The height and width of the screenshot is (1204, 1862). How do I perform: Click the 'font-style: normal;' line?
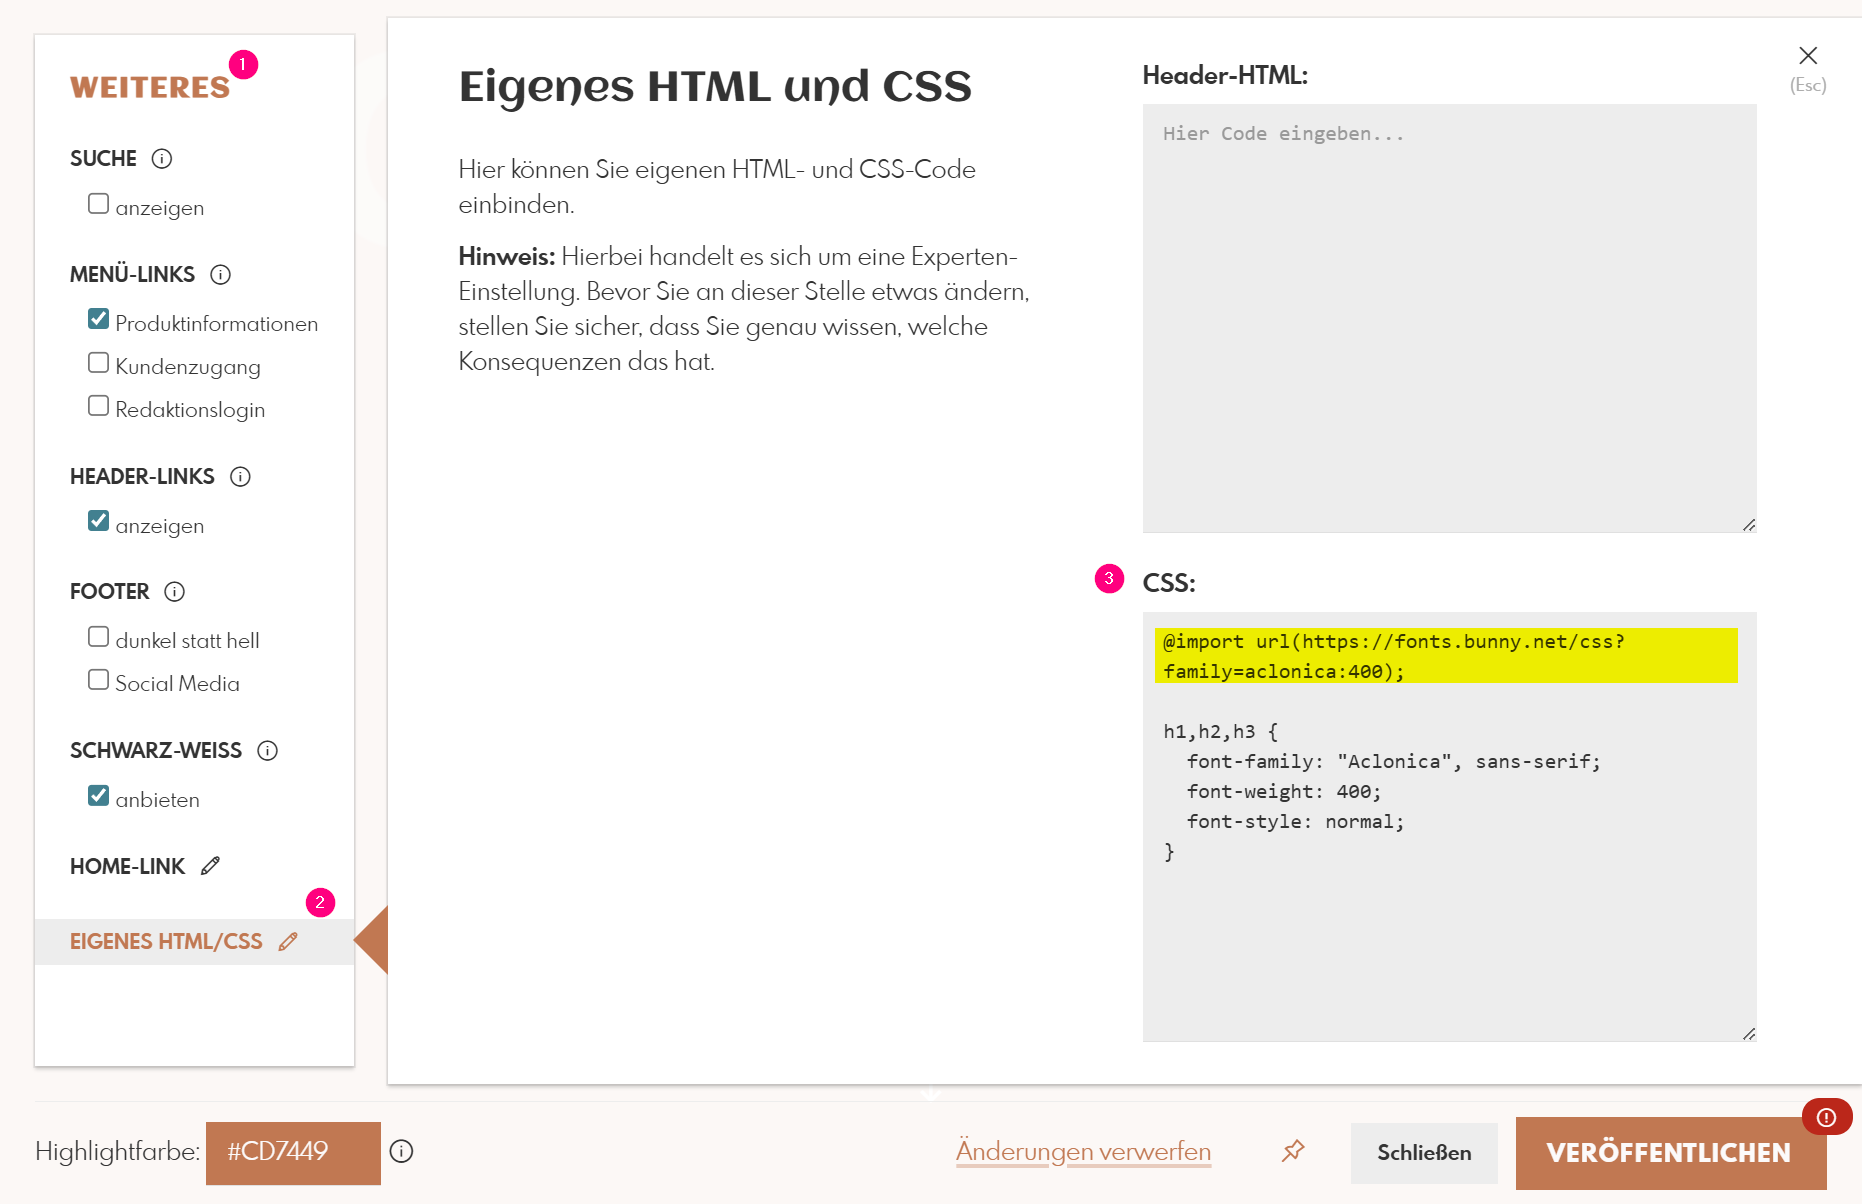tap(1295, 822)
